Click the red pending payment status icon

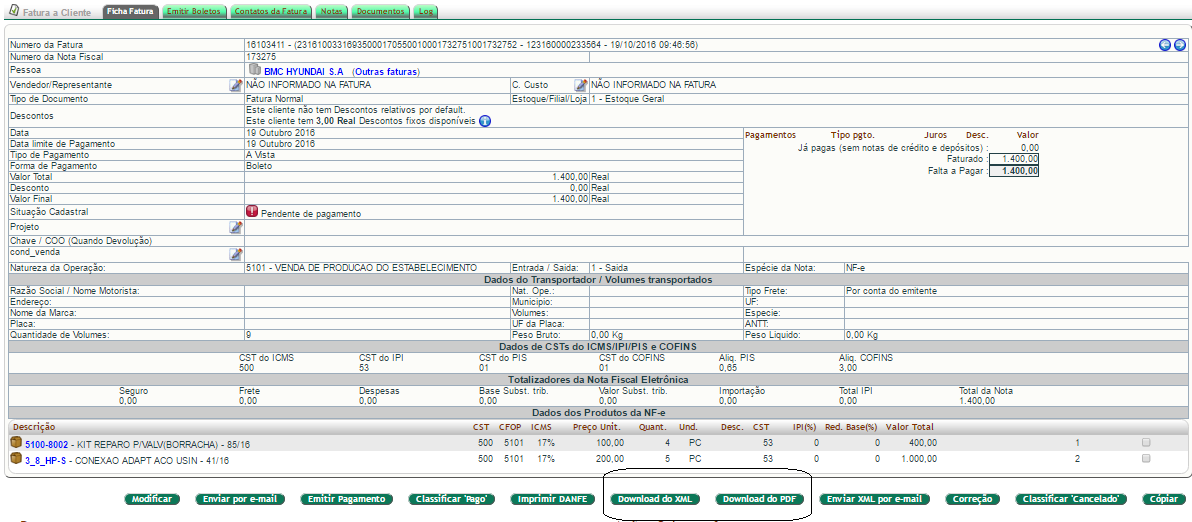point(252,212)
